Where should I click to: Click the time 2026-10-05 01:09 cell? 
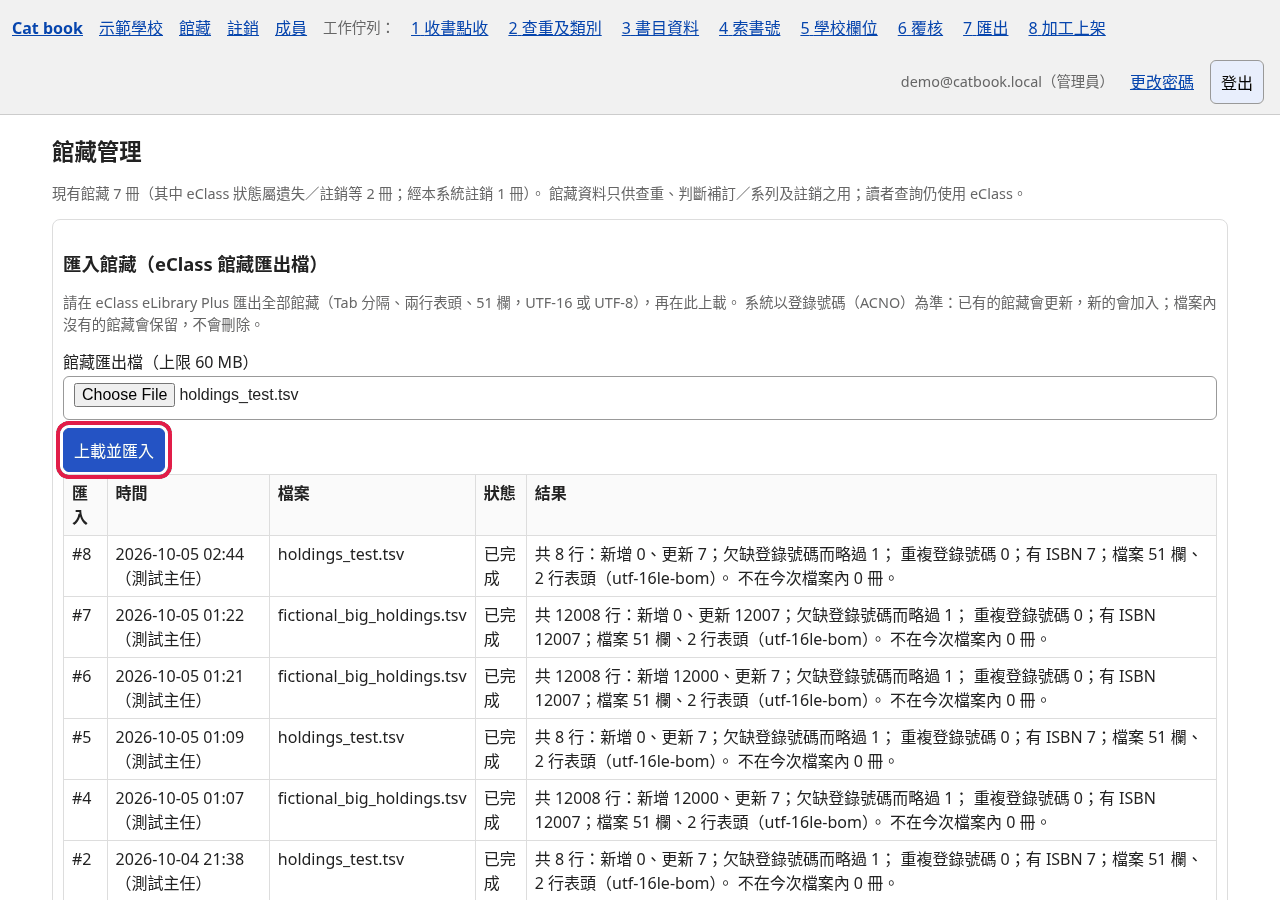[x=188, y=749]
